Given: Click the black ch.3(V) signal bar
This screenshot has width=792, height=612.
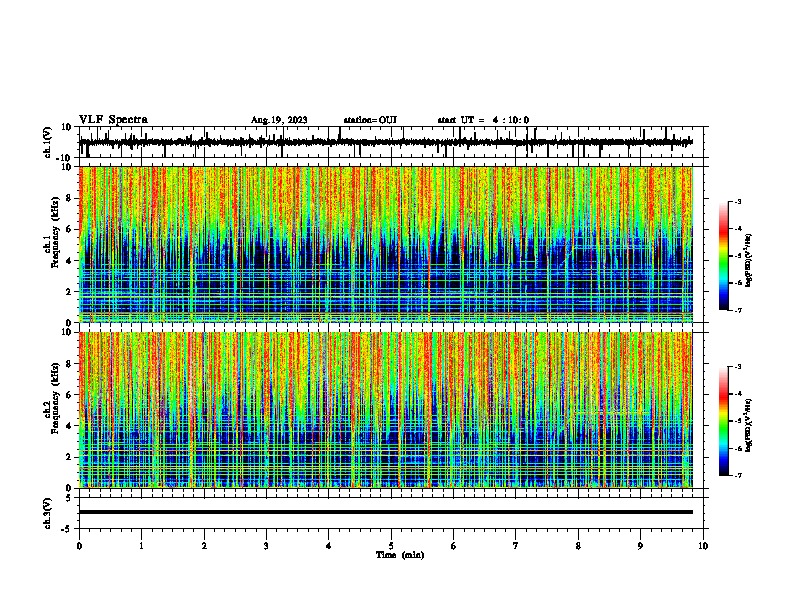Looking at the screenshot, I should click(386, 512).
